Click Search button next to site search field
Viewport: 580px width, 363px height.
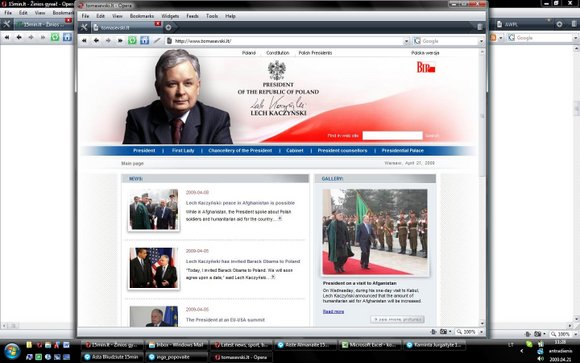tap(432, 136)
